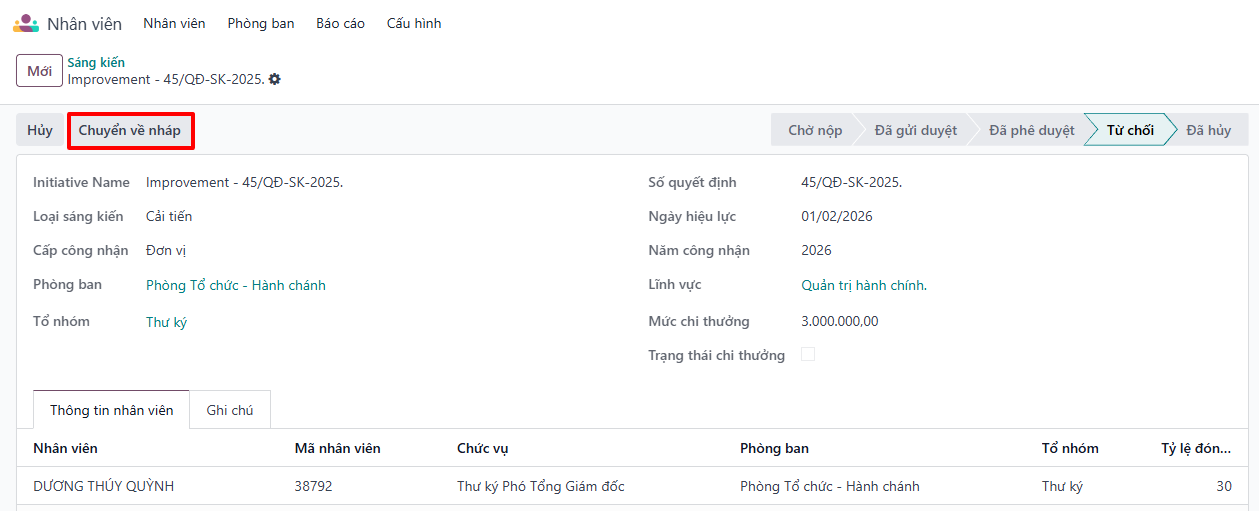
Task: Open the Phòng ban menu
Action: 261,23
